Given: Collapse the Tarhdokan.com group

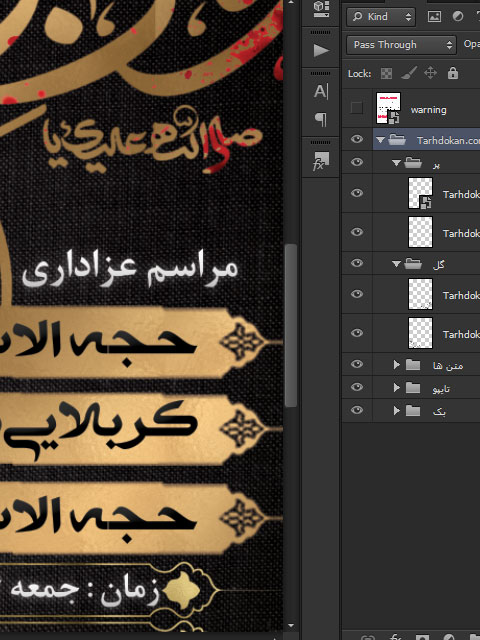Looking at the screenshot, I should pos(380,140).
